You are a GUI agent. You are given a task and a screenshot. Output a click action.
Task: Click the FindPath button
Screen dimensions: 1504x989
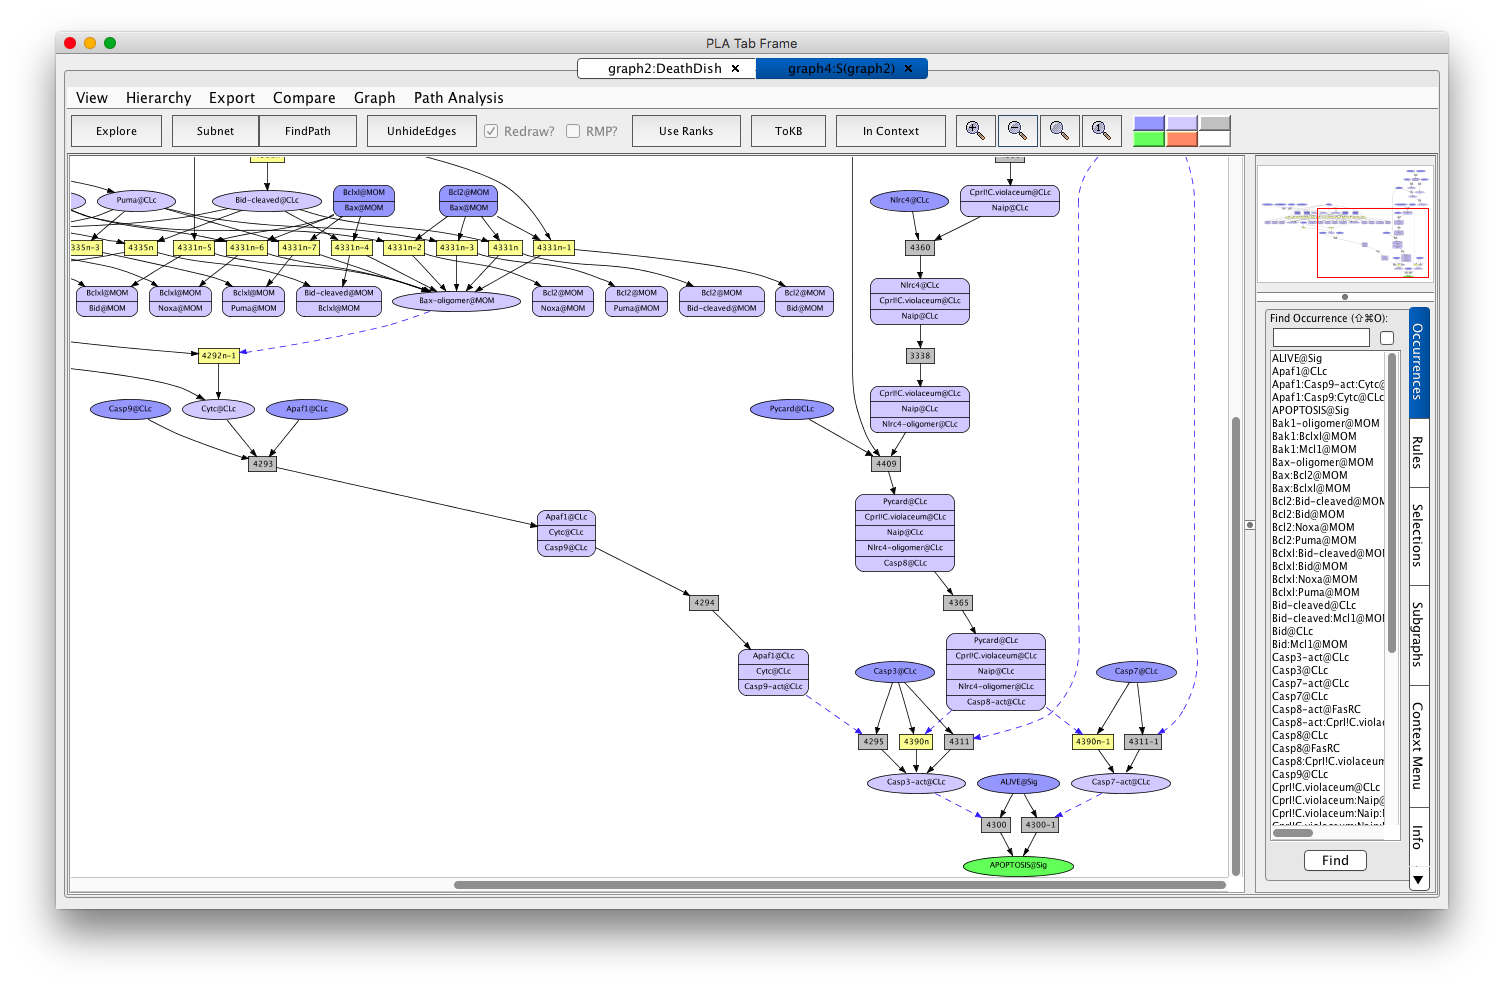[x=308, y=131]
